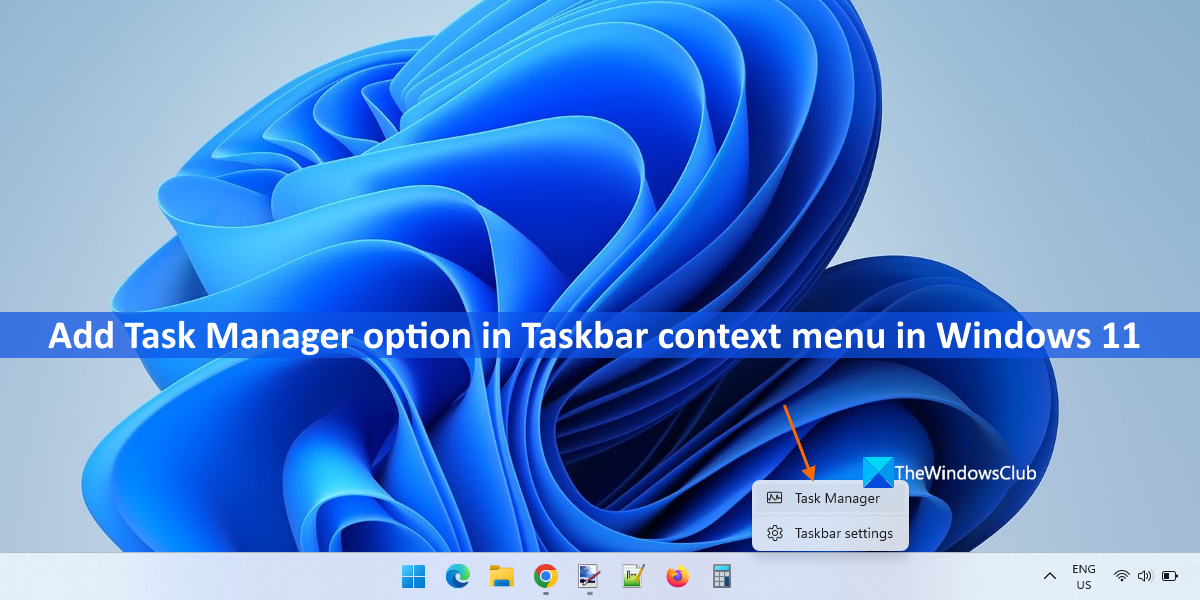
Task: Open the volume control icon
Action: click(x=1143, y=576)
